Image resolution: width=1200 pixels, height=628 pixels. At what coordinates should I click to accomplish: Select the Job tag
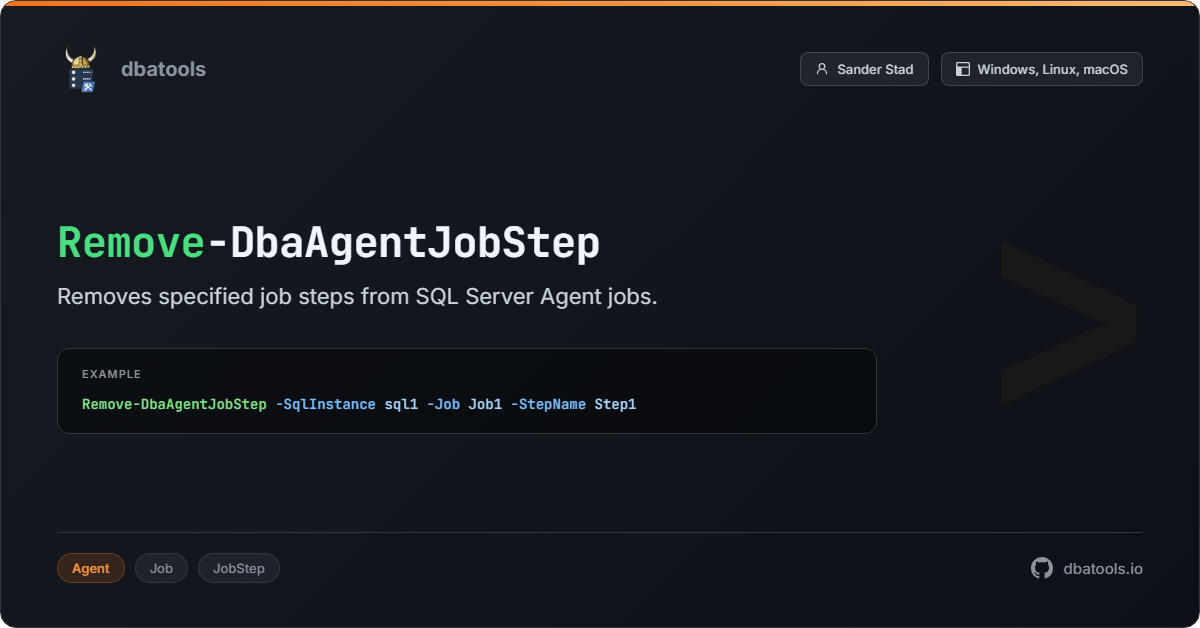[161, 568]
